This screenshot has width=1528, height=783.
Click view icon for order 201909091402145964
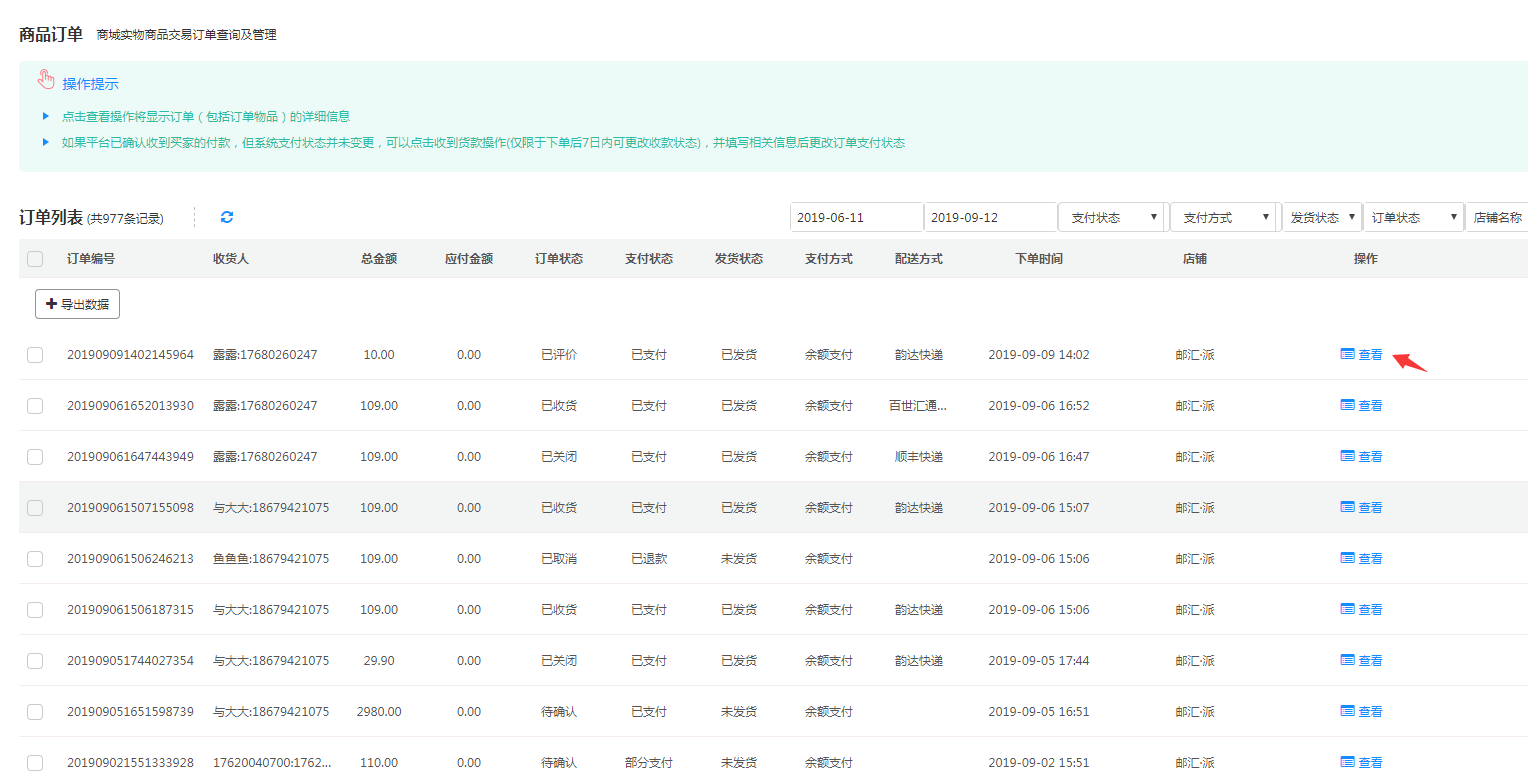1347,354
